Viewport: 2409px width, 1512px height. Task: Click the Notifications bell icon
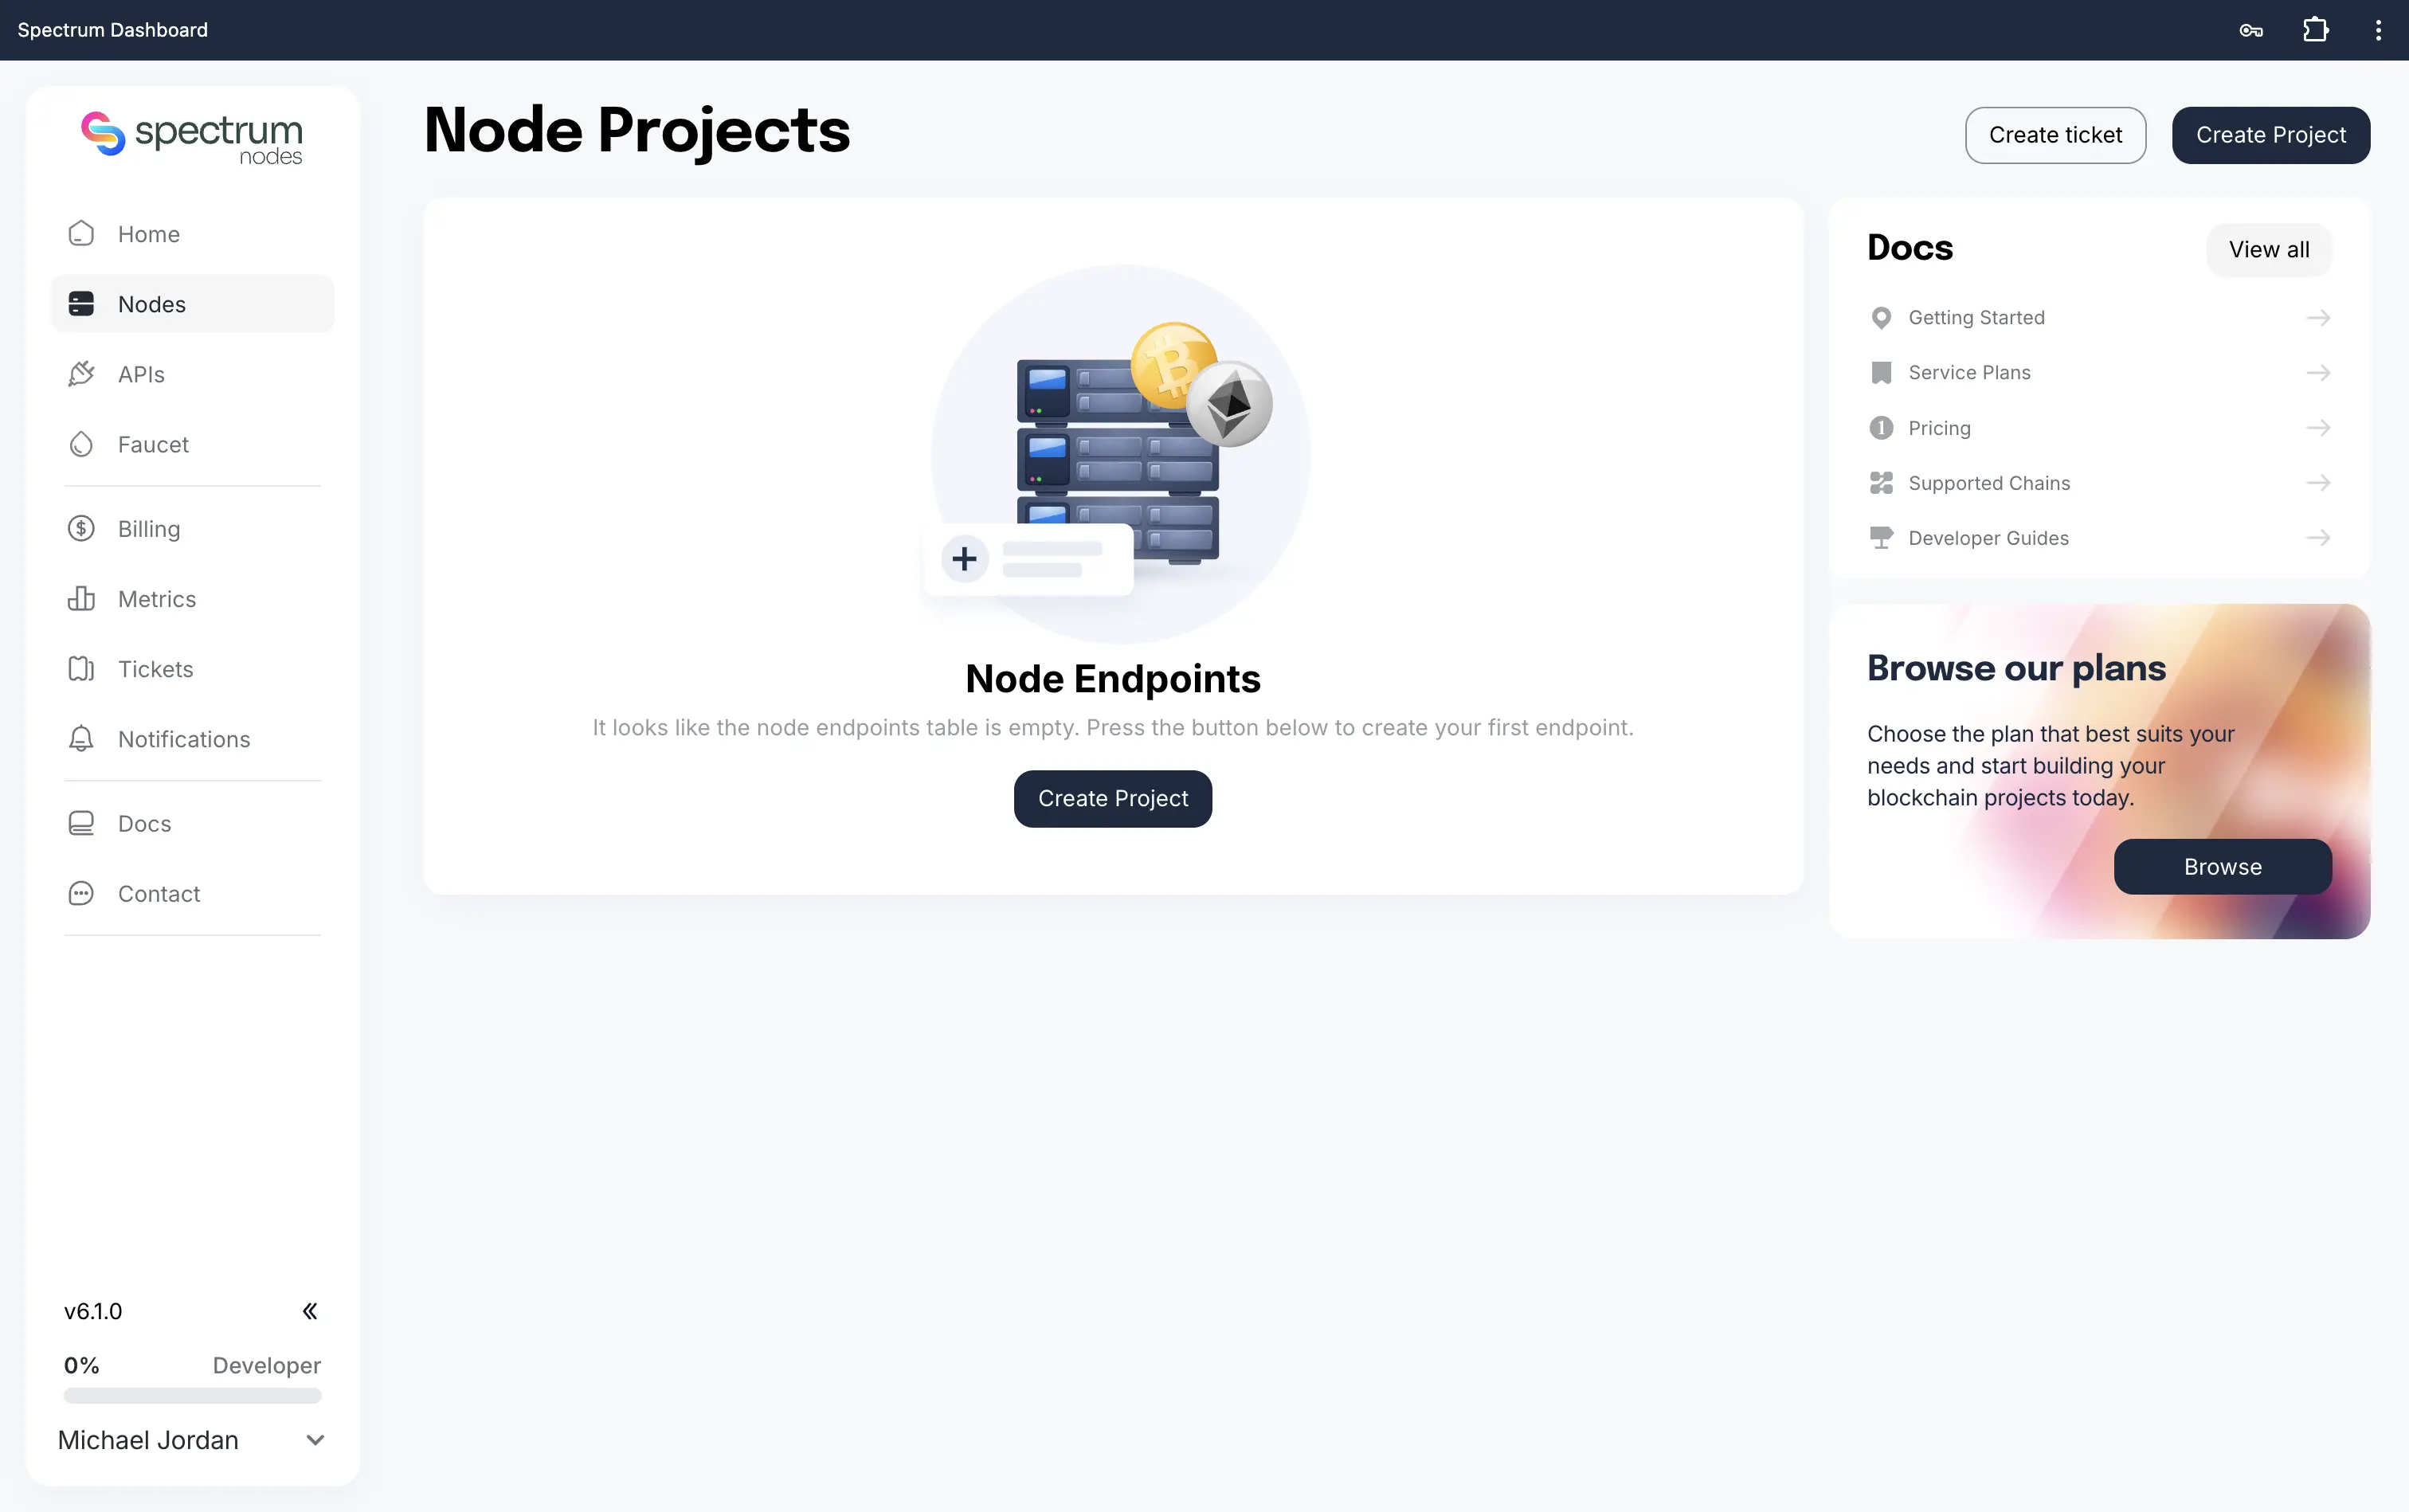pos(81,738)
